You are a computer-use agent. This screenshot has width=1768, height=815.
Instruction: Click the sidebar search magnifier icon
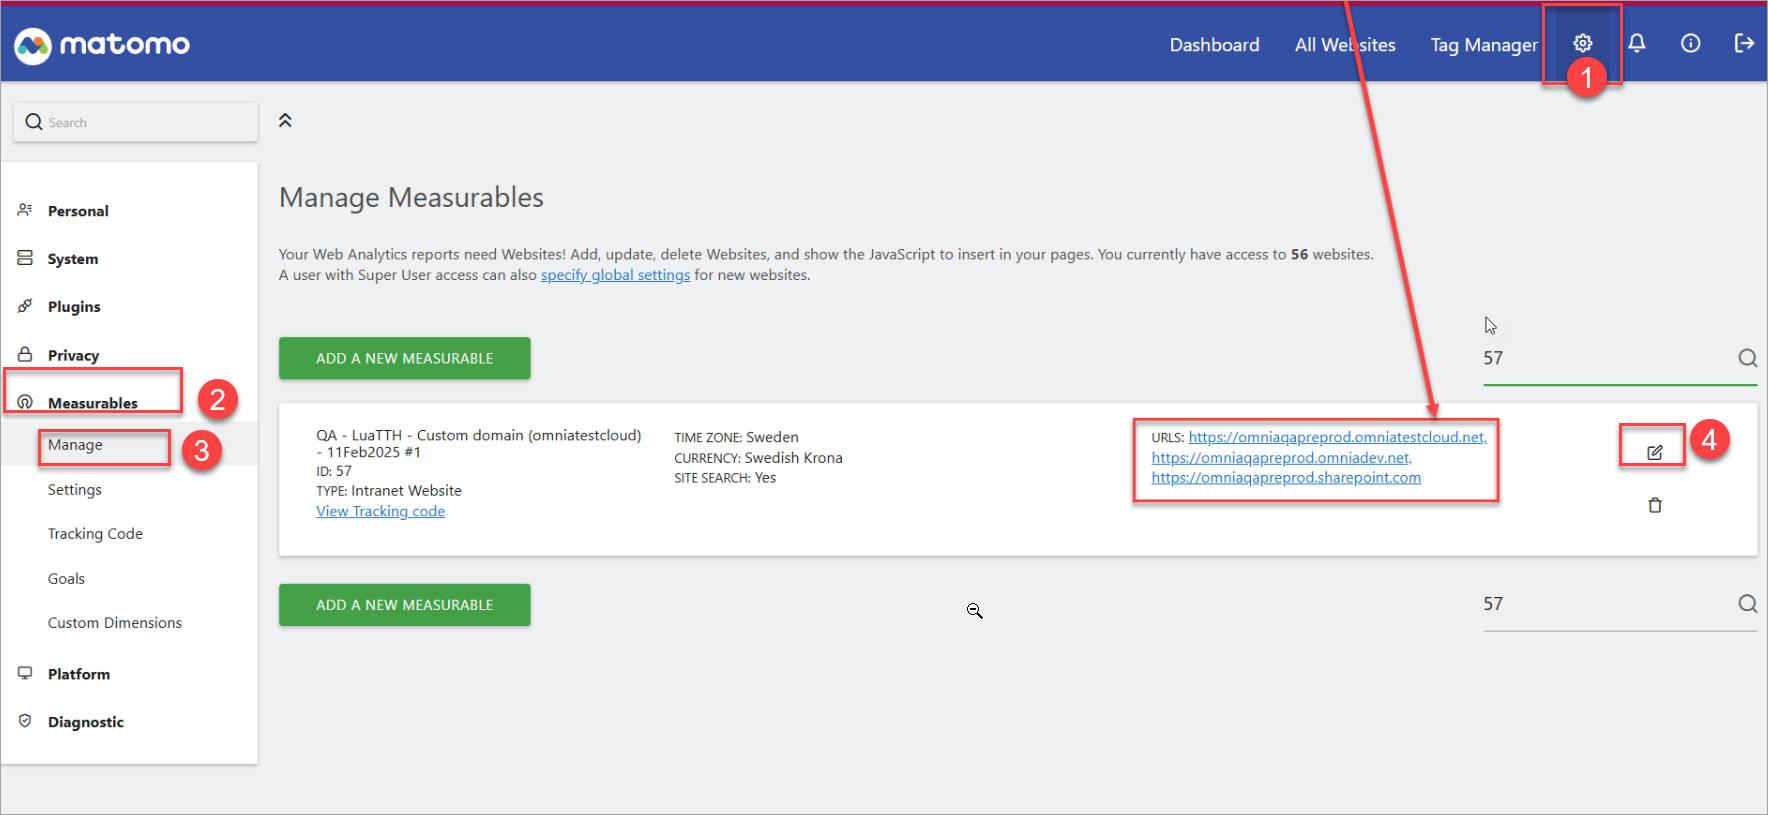[x=34, y=122]
